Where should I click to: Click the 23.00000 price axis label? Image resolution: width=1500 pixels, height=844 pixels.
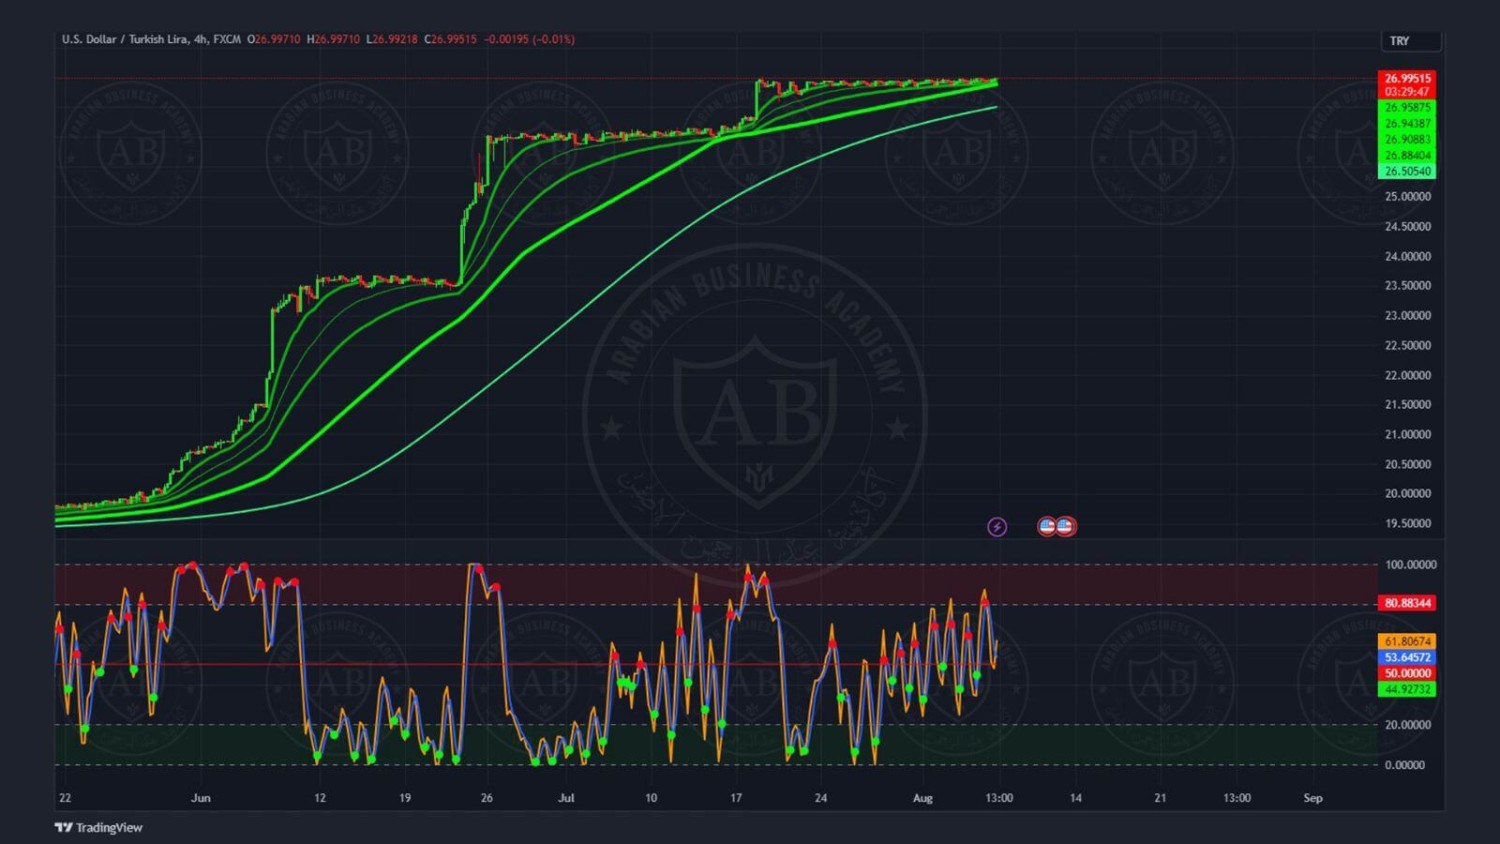(x=1407, y=315)
